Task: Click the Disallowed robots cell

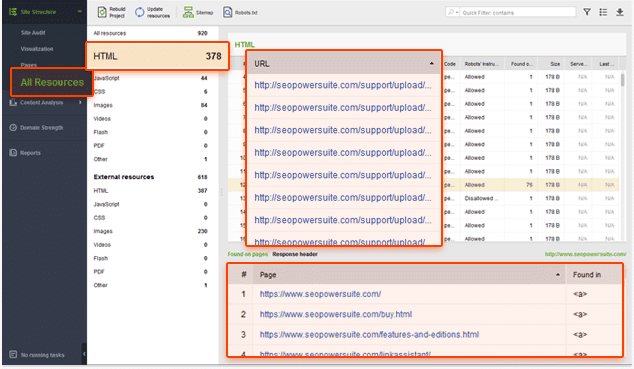Action: [481, 198]
